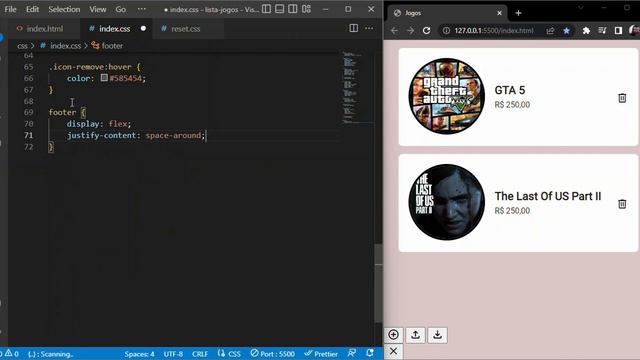
Task: Select the Jogos browser tab
Action: click(446, 13)
